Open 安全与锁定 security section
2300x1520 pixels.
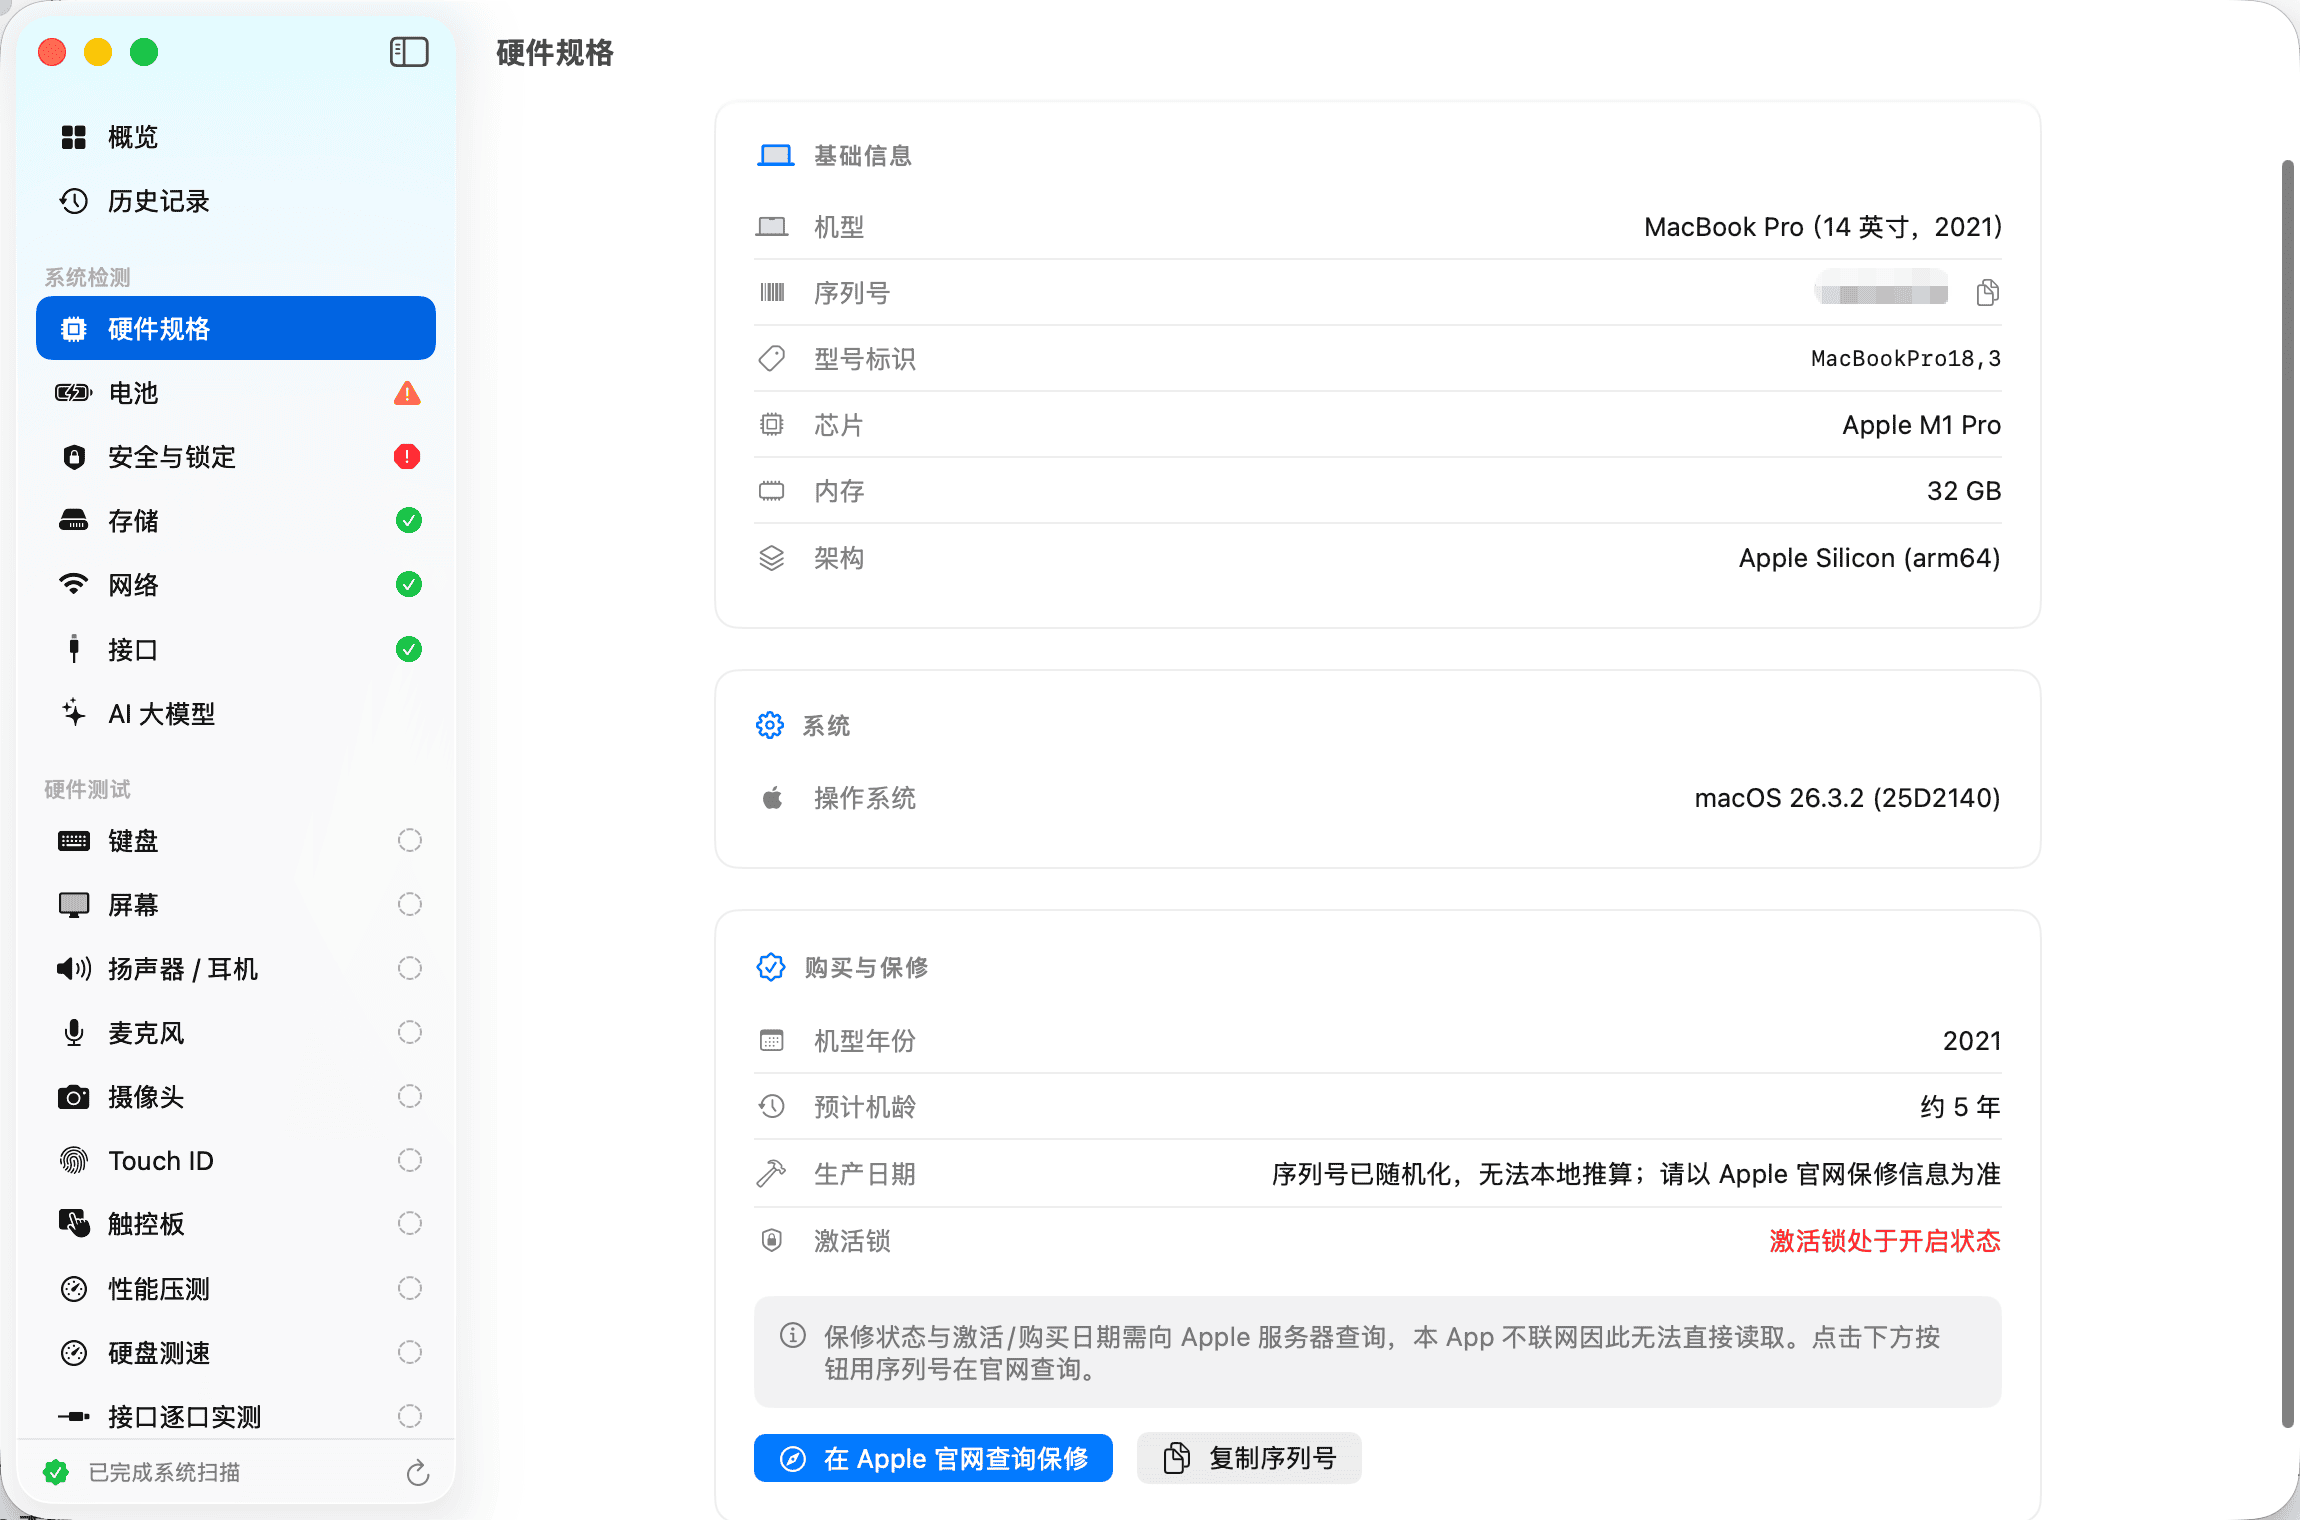236,457
